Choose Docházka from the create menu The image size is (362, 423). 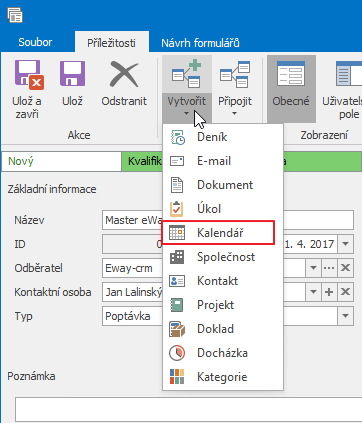pyautogui.click(x=223, y=353)
